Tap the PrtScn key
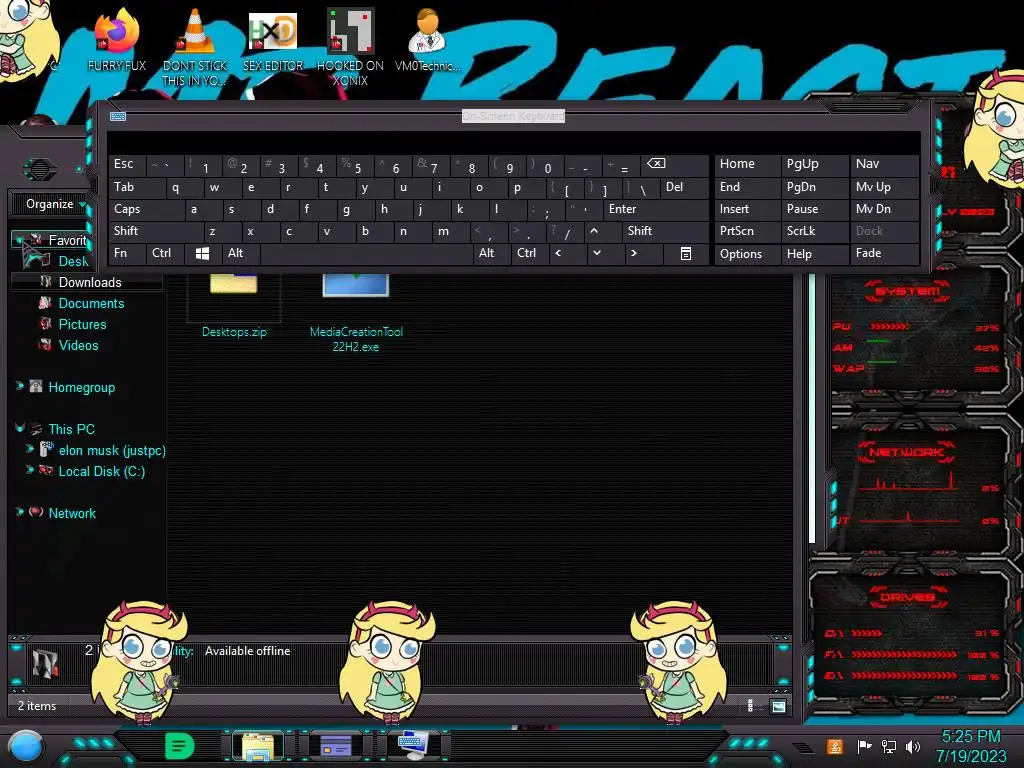This screenshot has height=768, width=1024. (747, 231)
